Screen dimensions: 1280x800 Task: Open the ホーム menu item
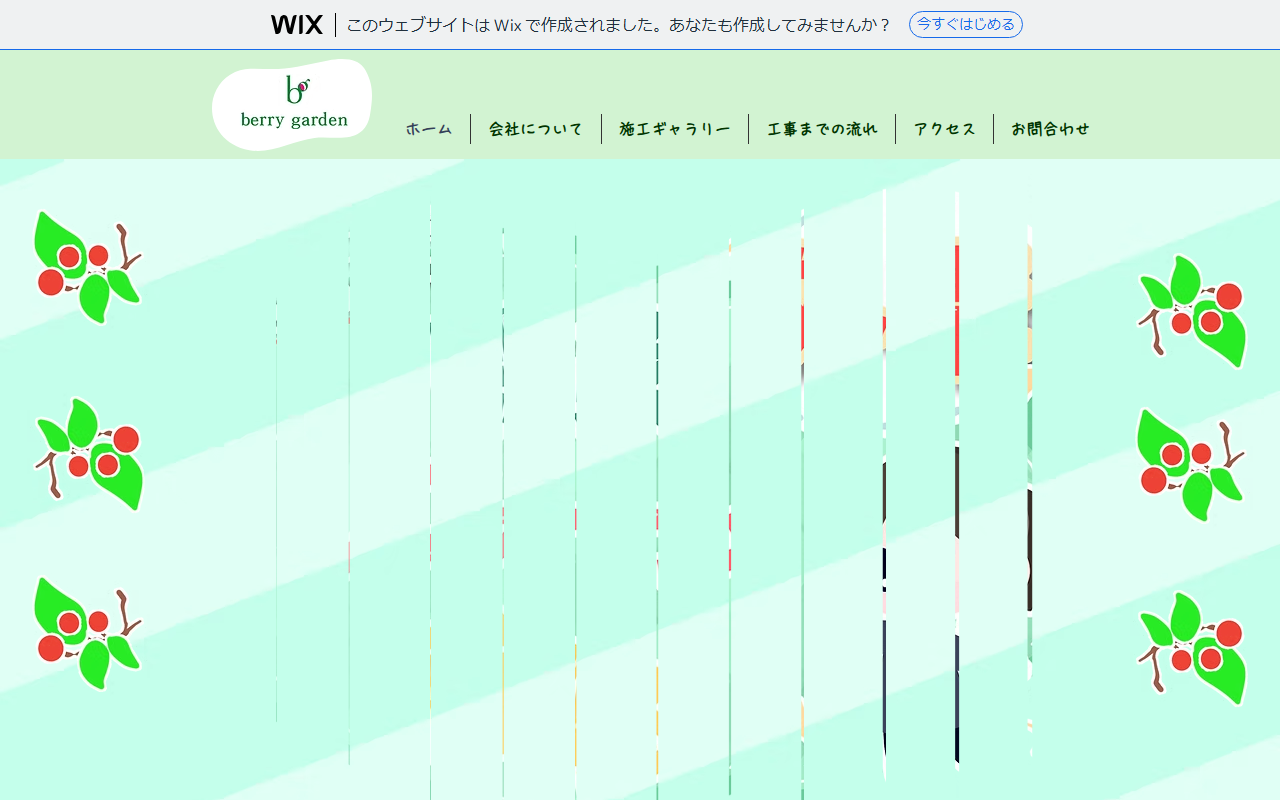click(x=429, y=129)
